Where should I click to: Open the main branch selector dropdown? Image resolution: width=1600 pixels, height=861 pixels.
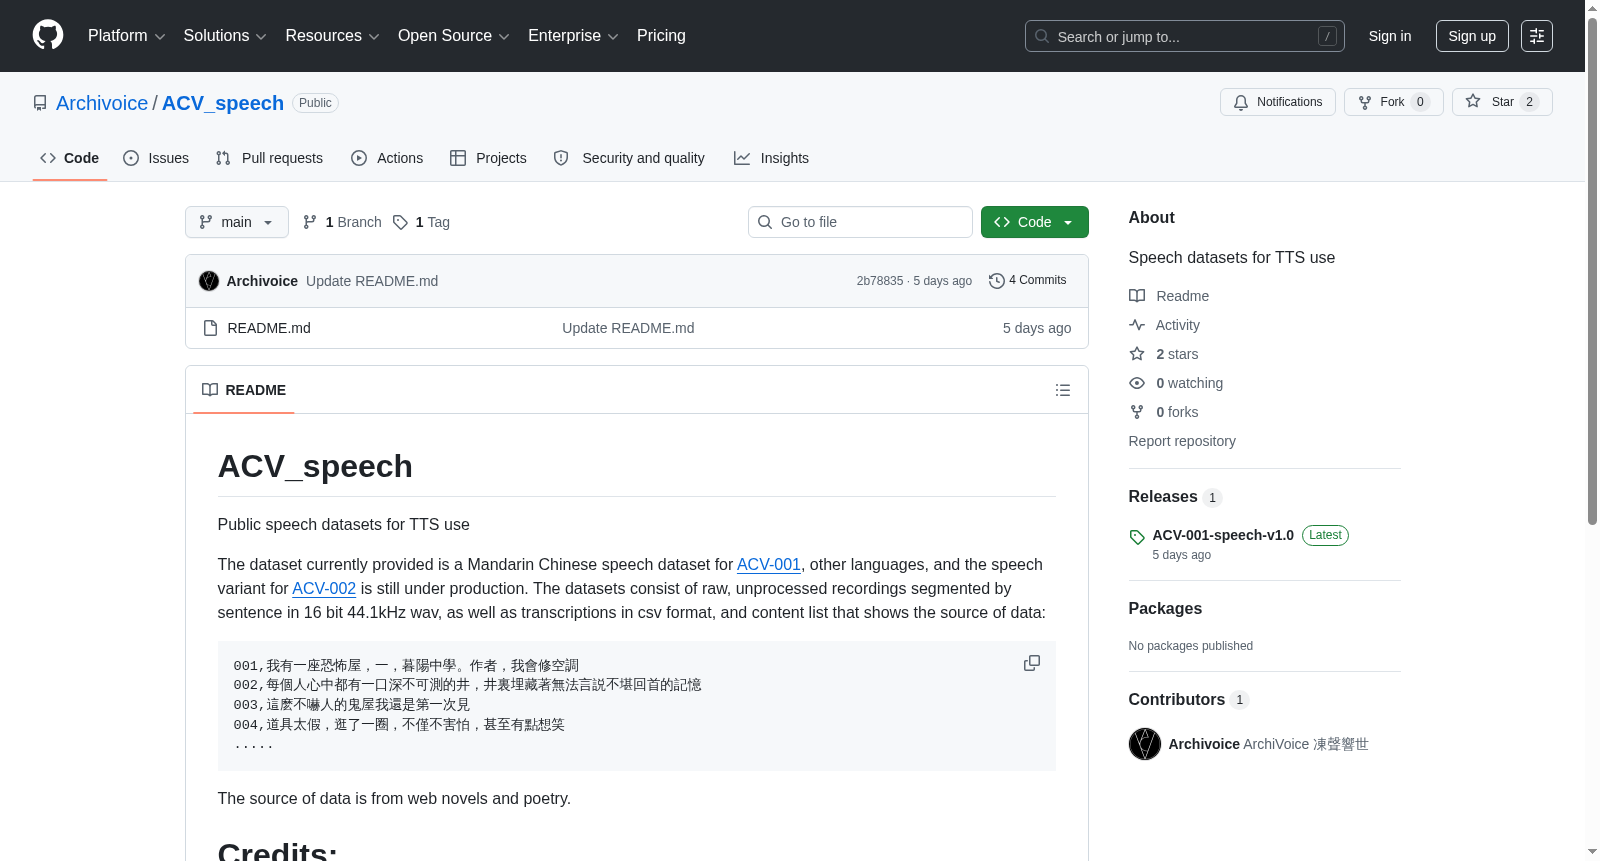point(237,222)
